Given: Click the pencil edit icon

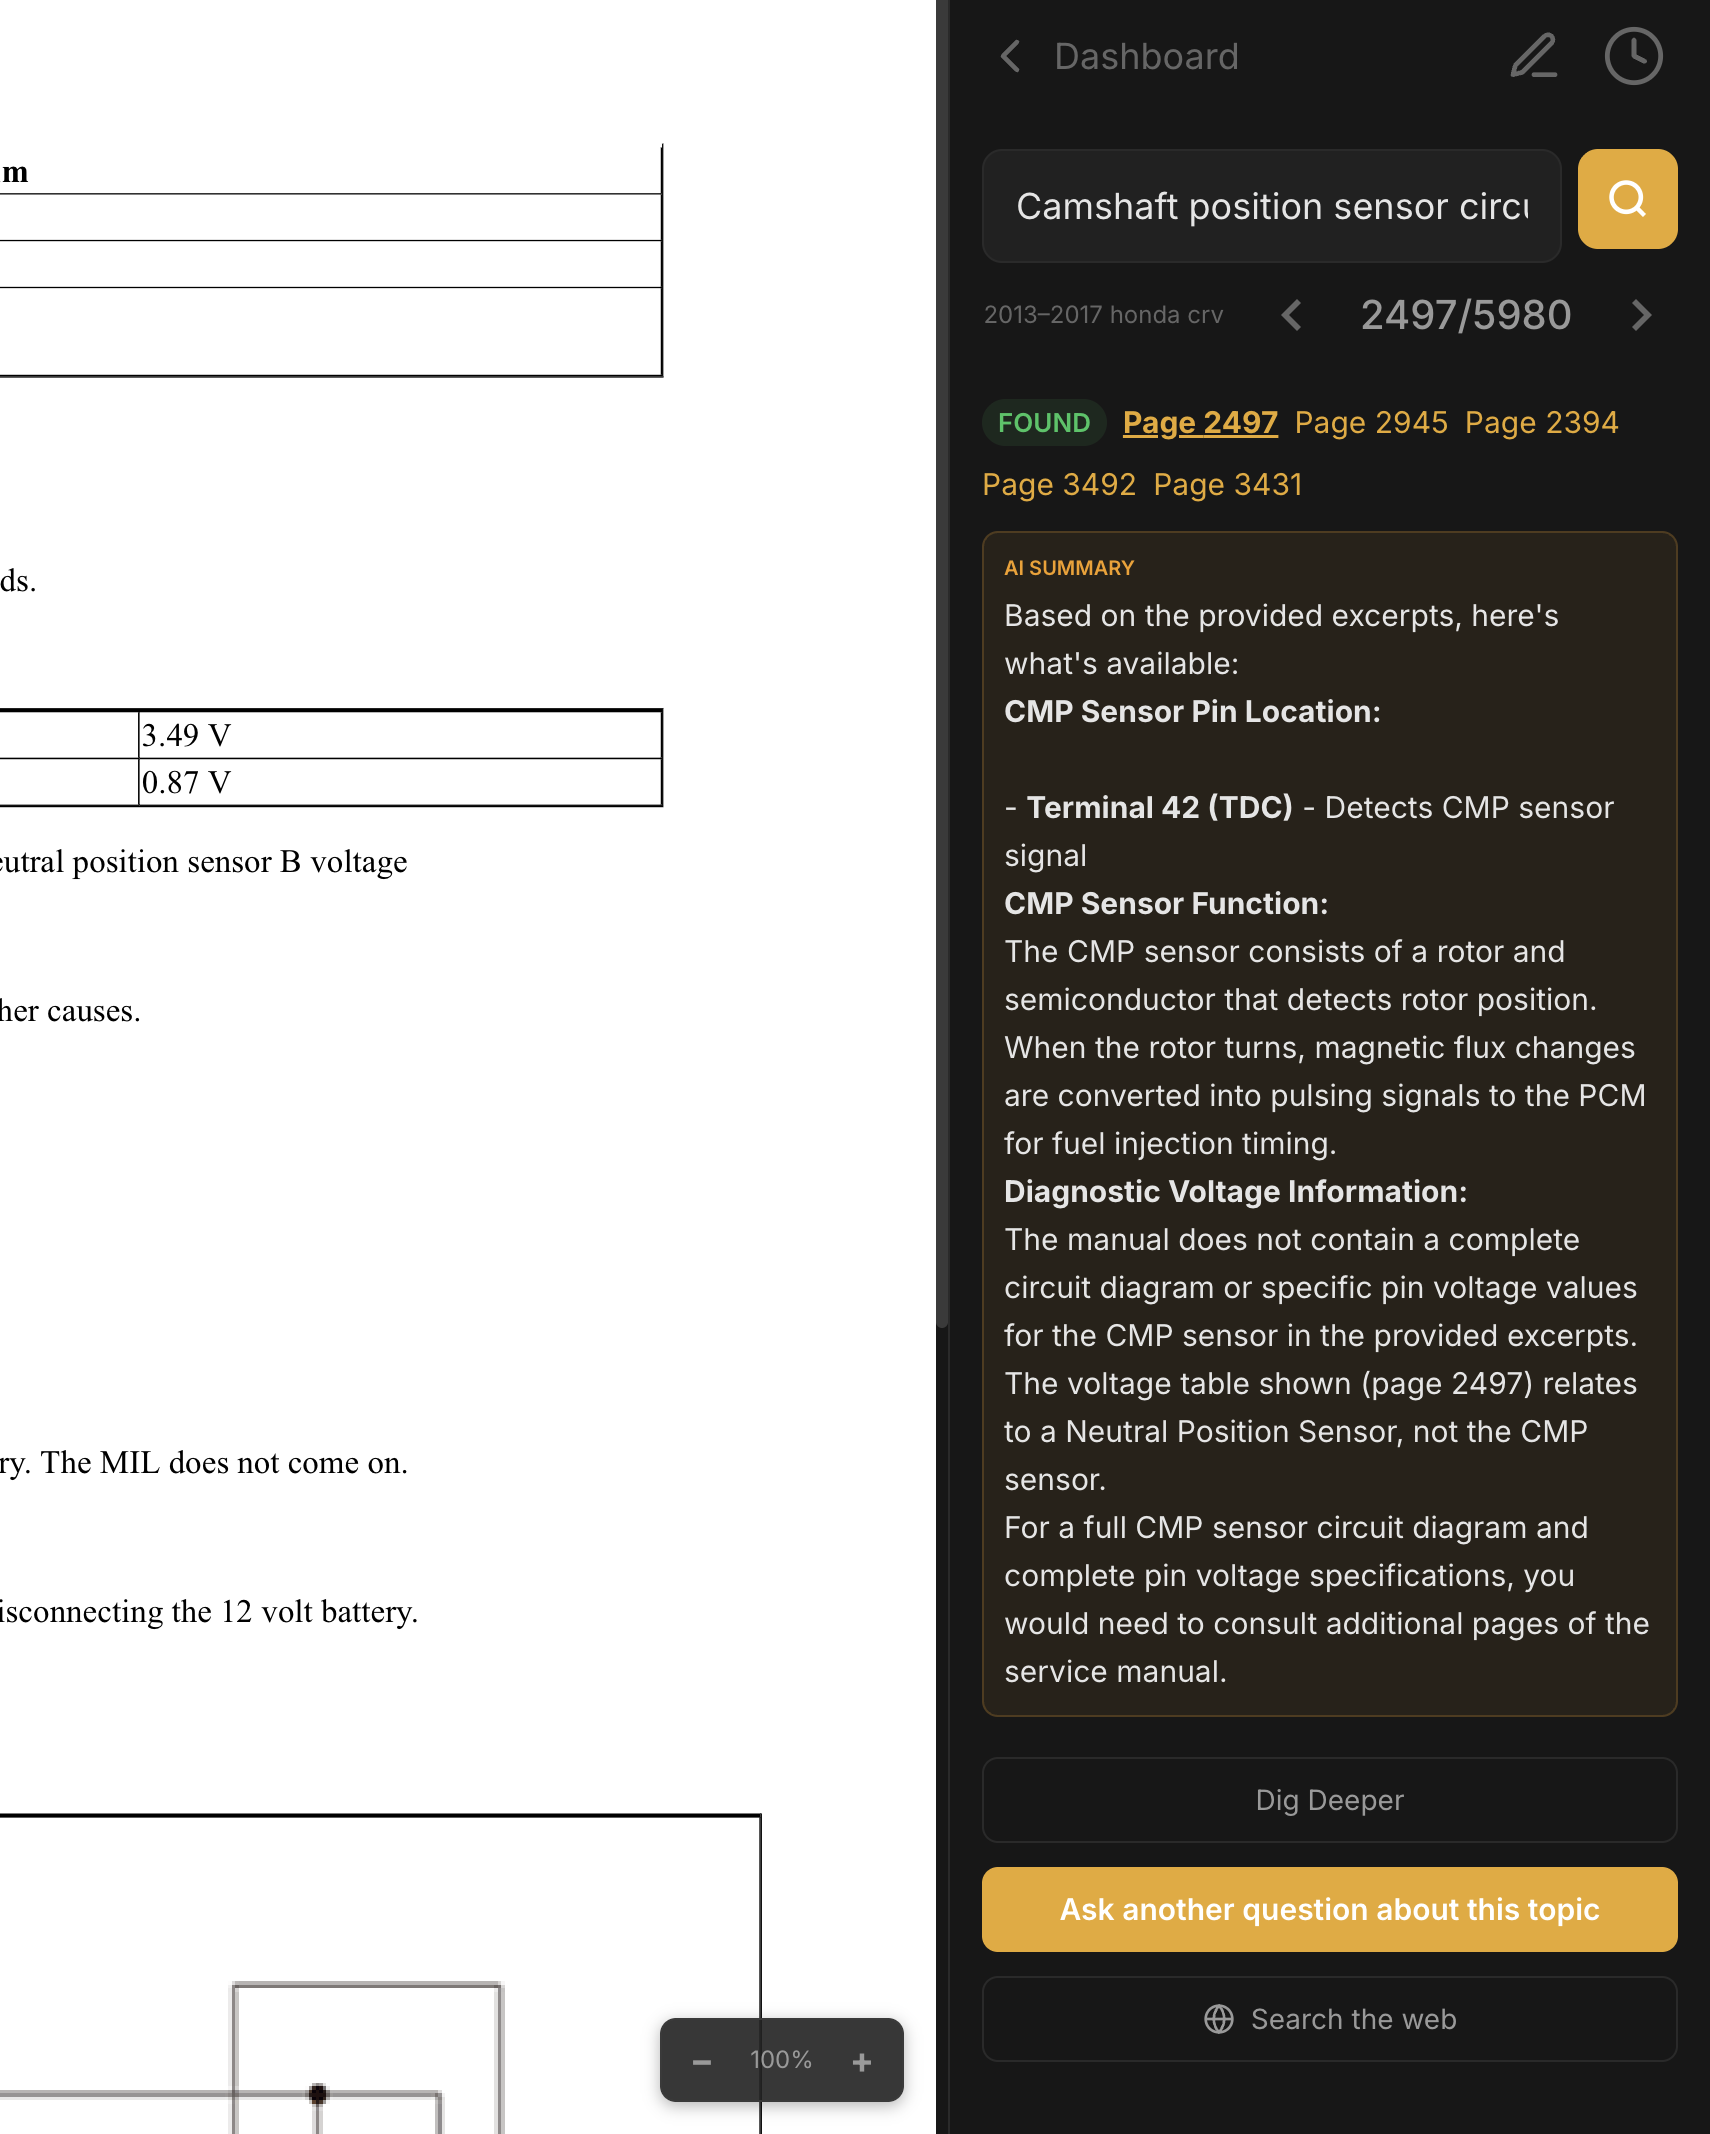Looking at the screenshot, I should [1533, 56].
